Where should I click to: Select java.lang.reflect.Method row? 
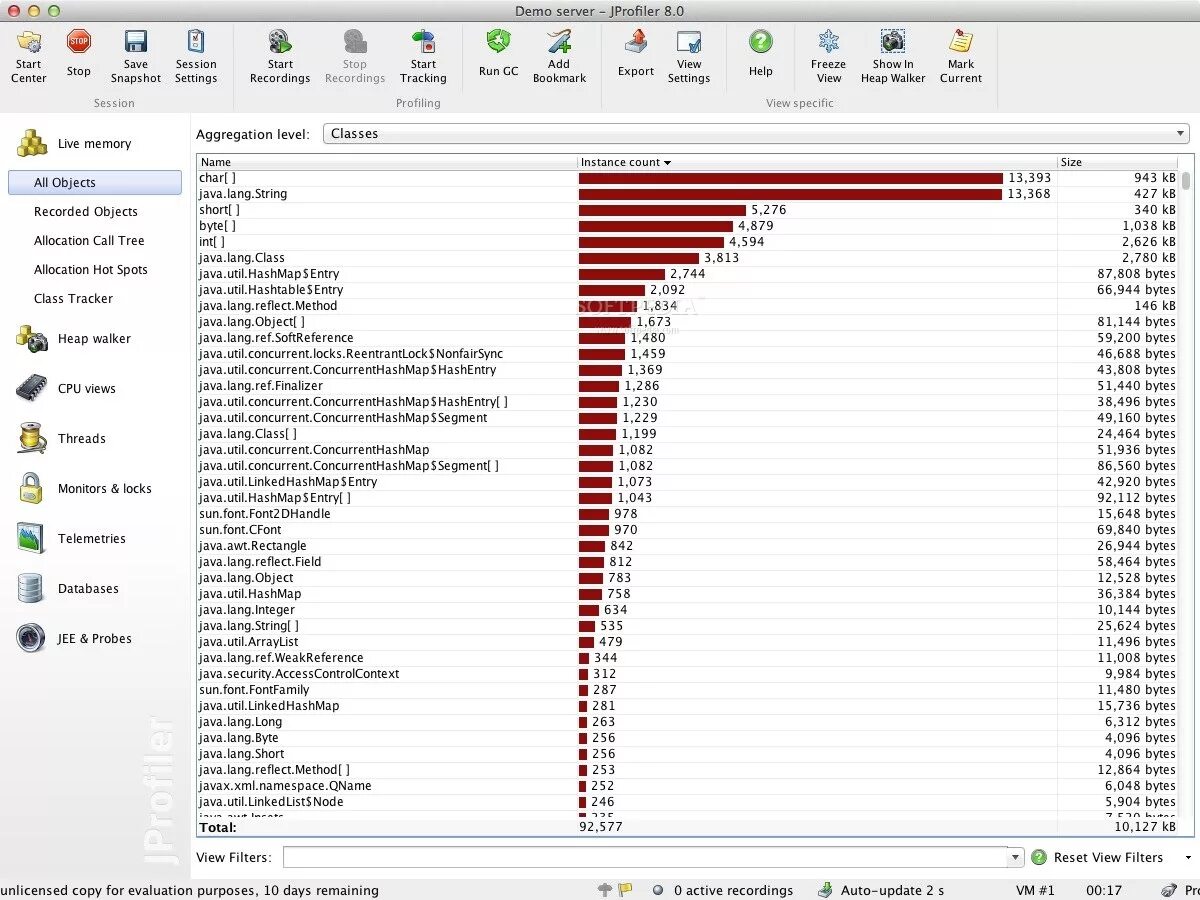pos(688,306)
